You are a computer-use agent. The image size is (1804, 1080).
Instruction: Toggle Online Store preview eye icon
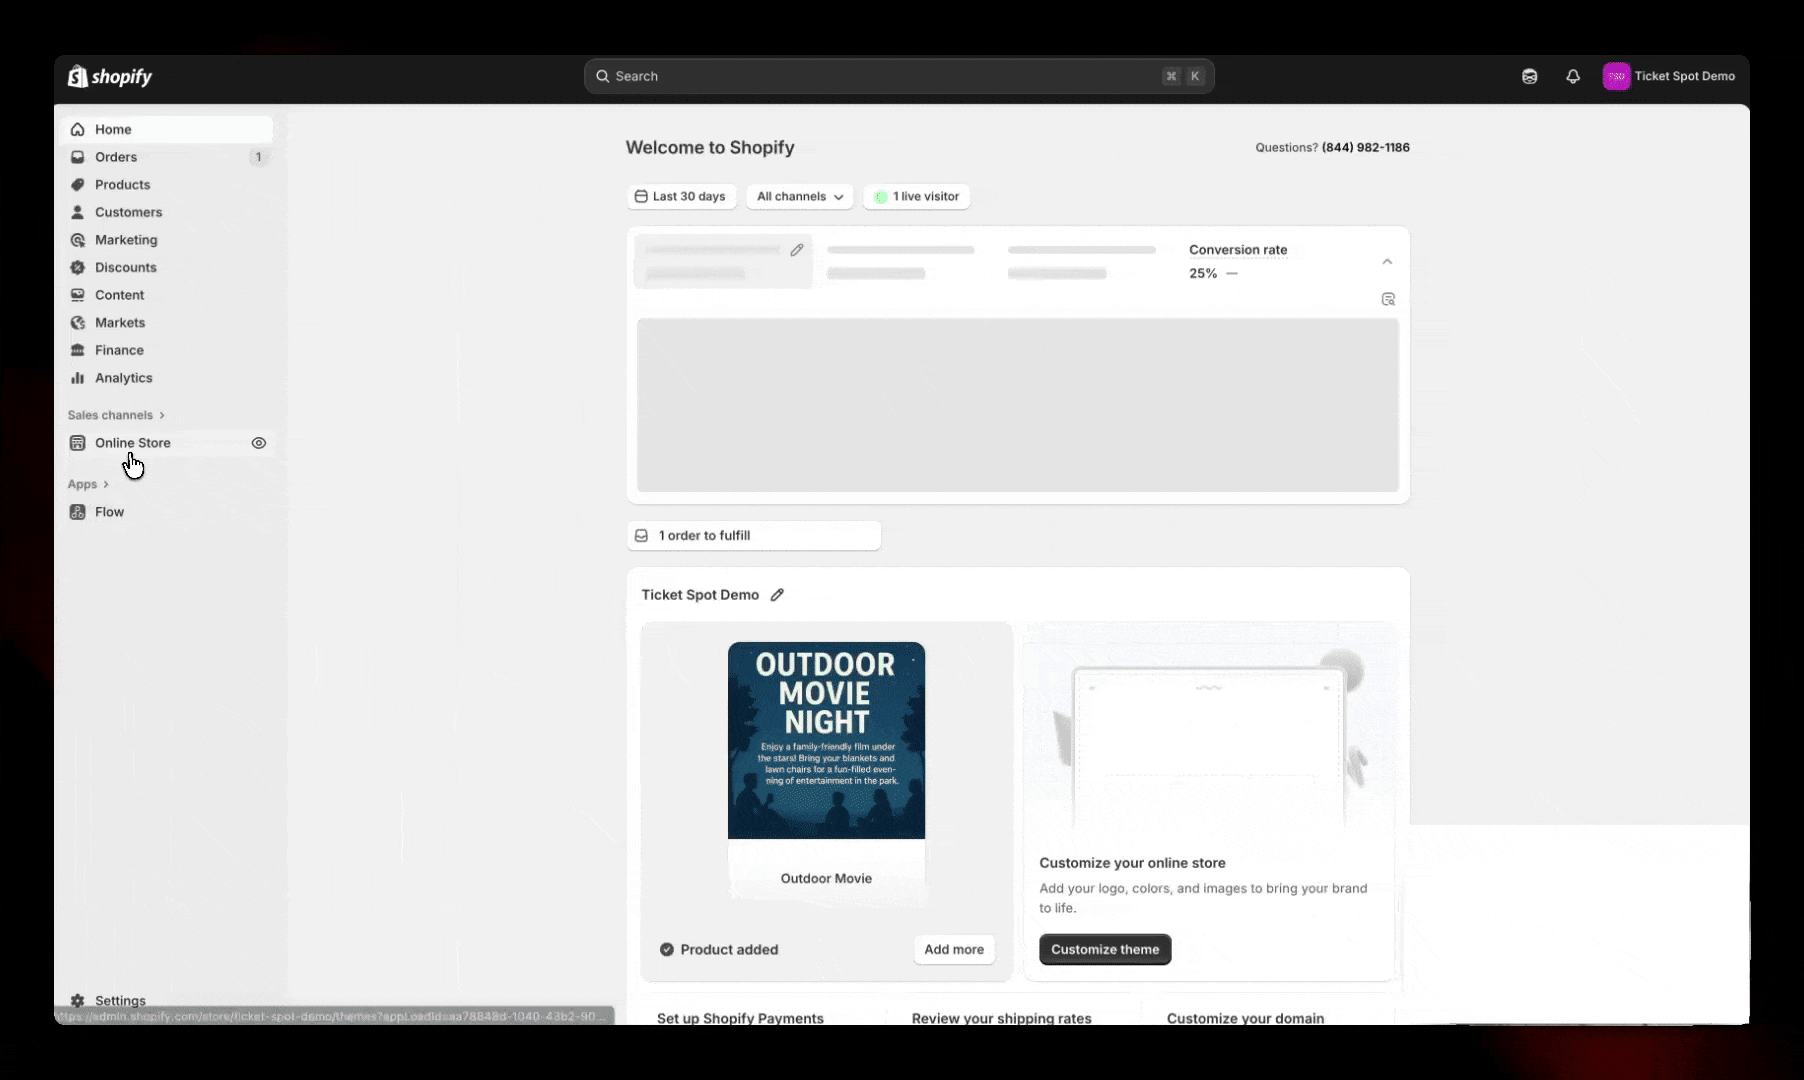click(259, 443)
